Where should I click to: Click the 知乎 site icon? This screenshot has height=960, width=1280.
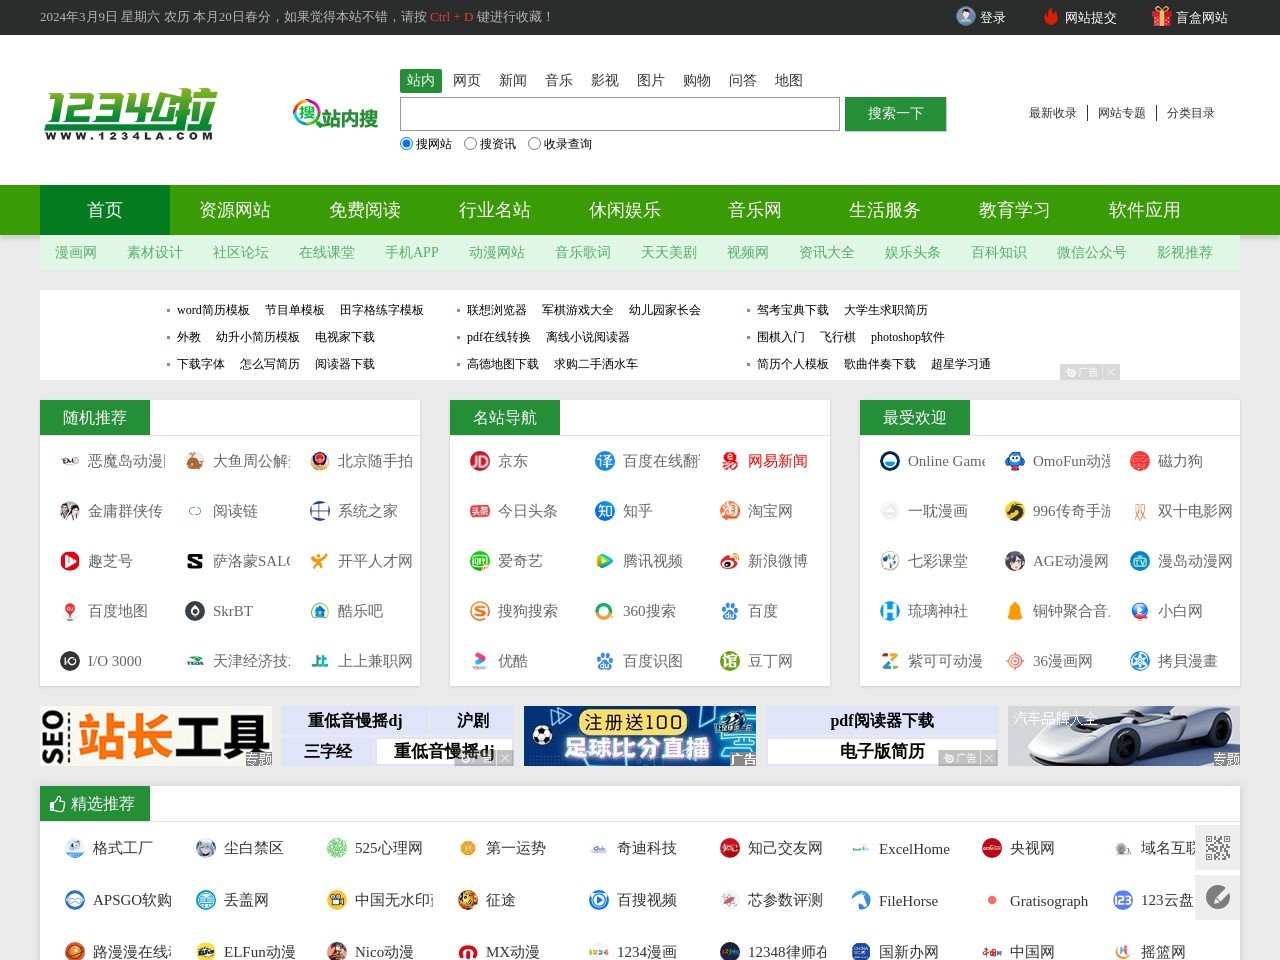pos(604,511)
